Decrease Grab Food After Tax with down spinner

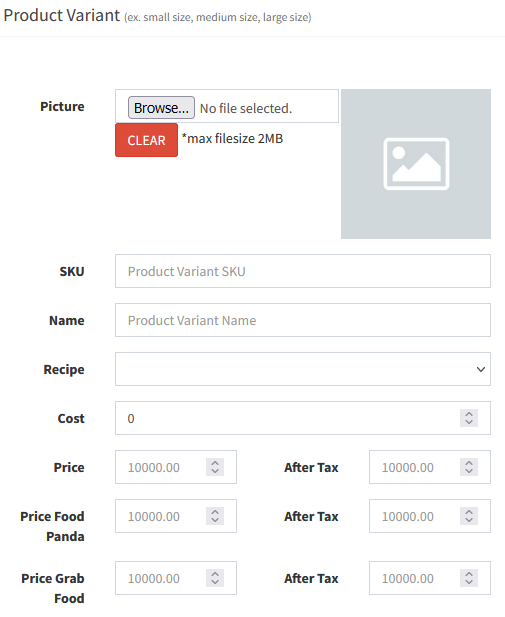(x=469, y=582)
